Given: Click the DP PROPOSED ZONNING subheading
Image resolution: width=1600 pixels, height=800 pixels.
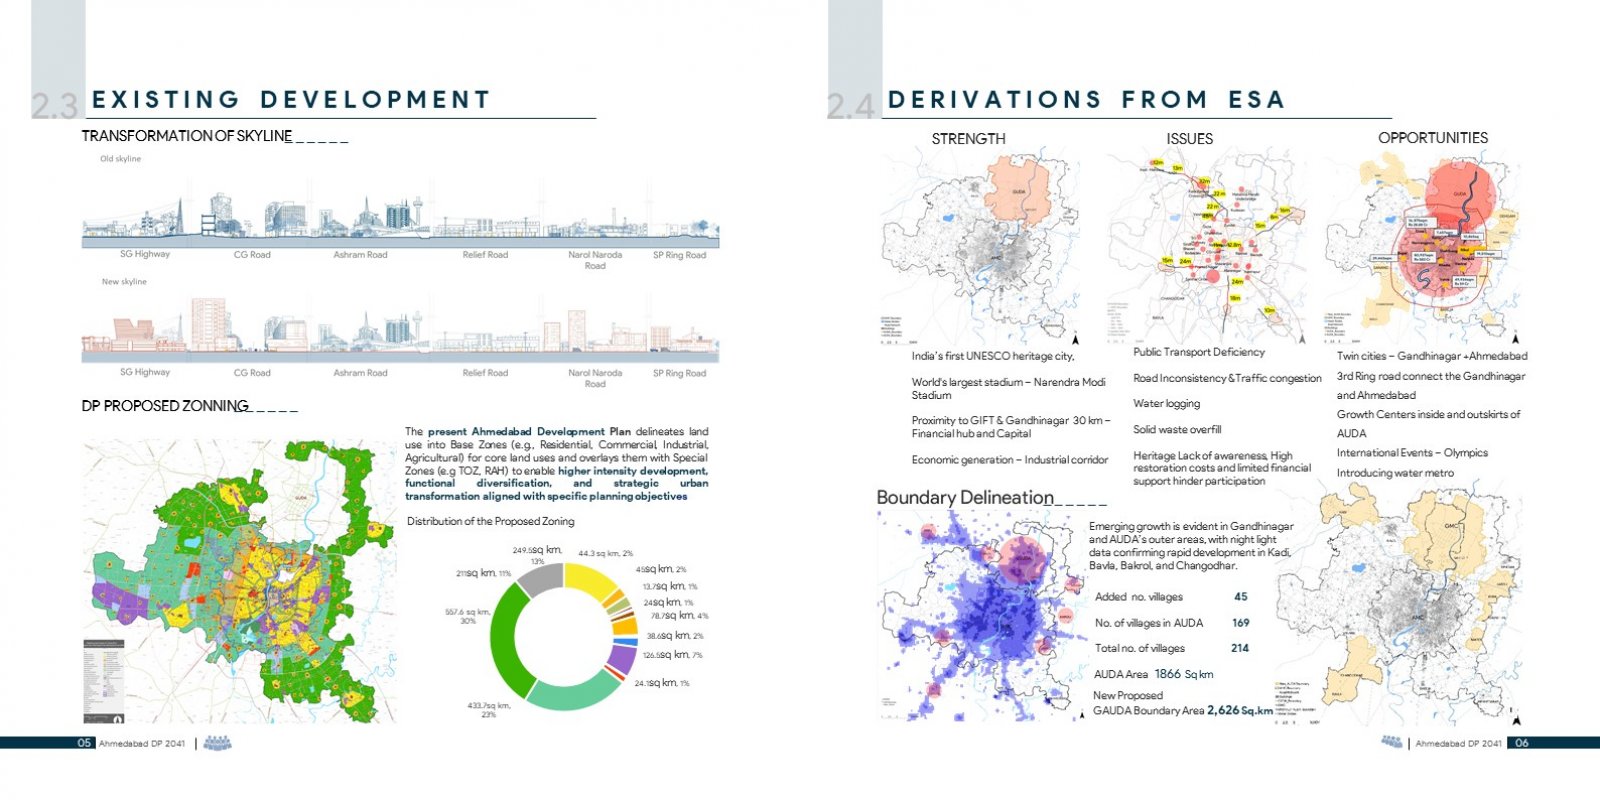Looking at the screenshot, I should (165, 406).
